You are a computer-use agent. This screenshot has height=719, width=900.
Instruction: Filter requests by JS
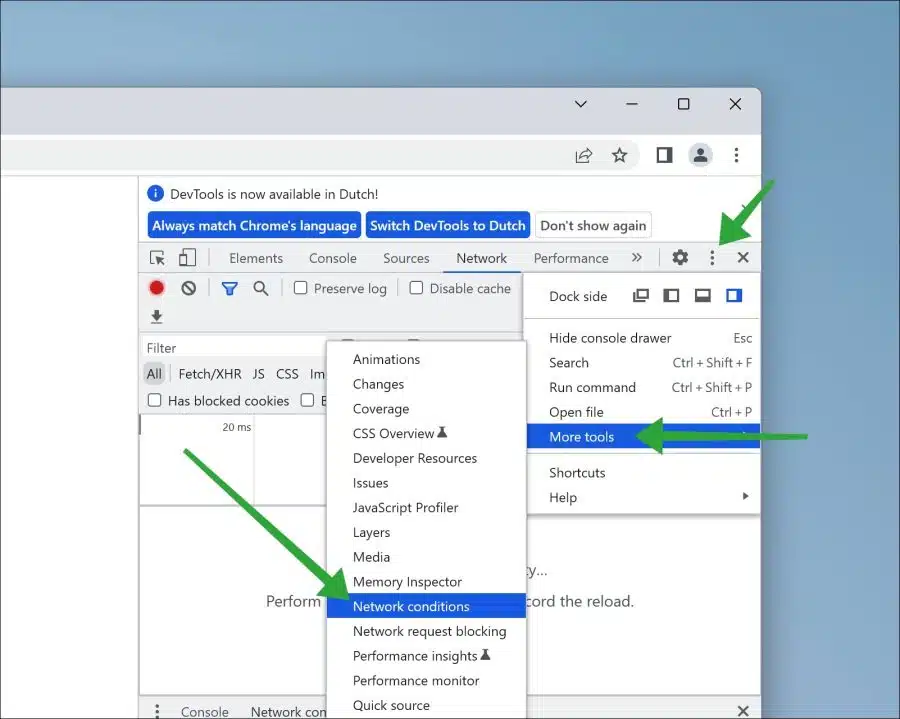click(x=259, y=374)
